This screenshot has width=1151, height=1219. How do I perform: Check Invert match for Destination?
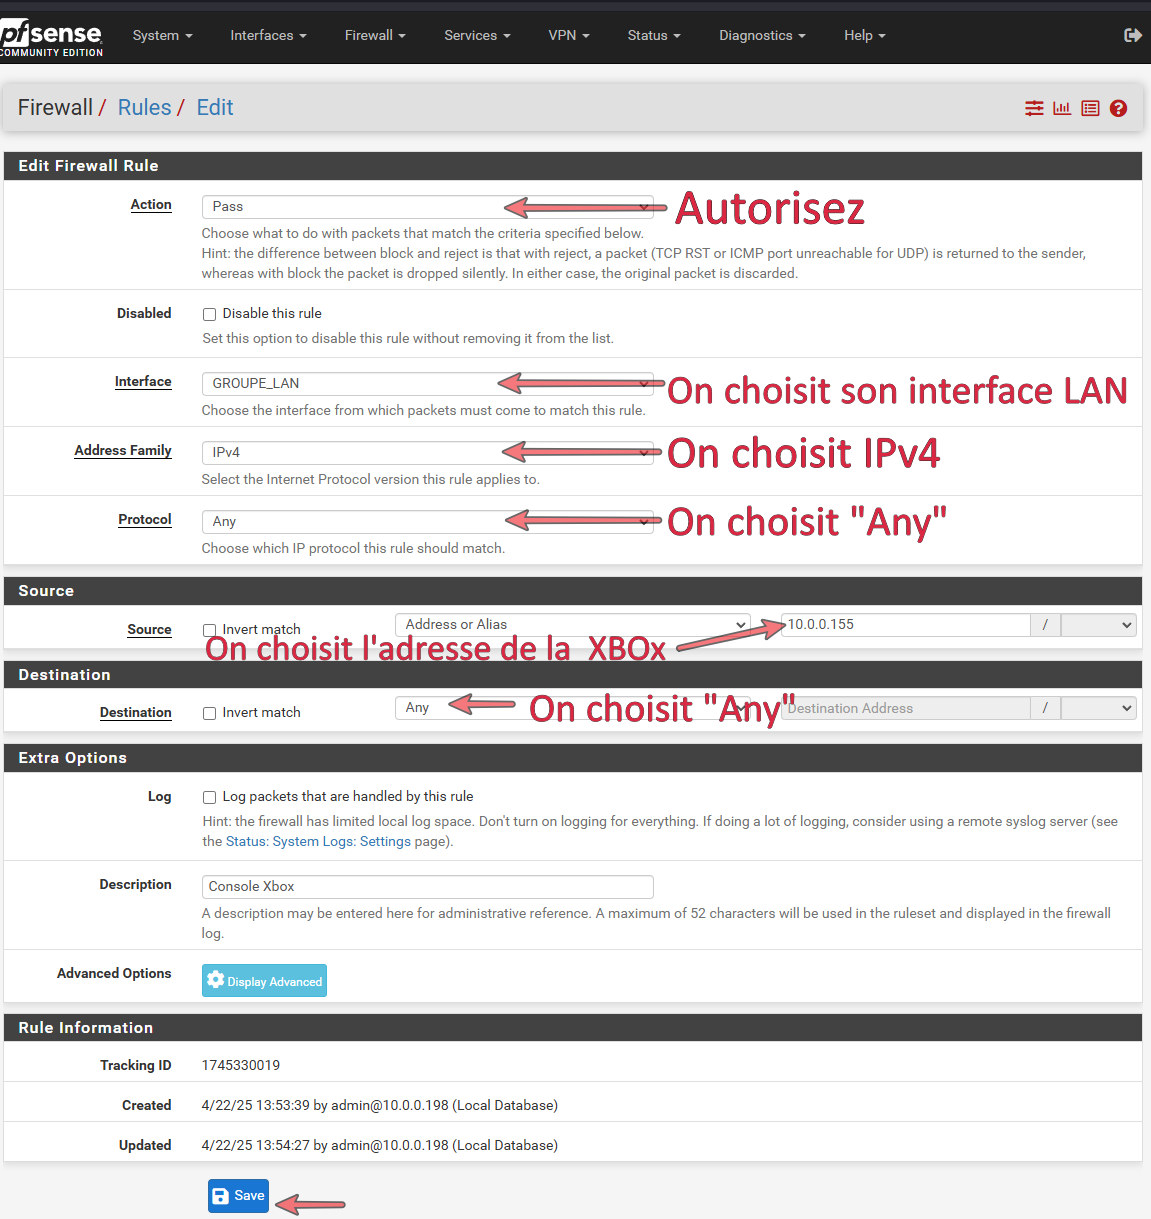210,713
